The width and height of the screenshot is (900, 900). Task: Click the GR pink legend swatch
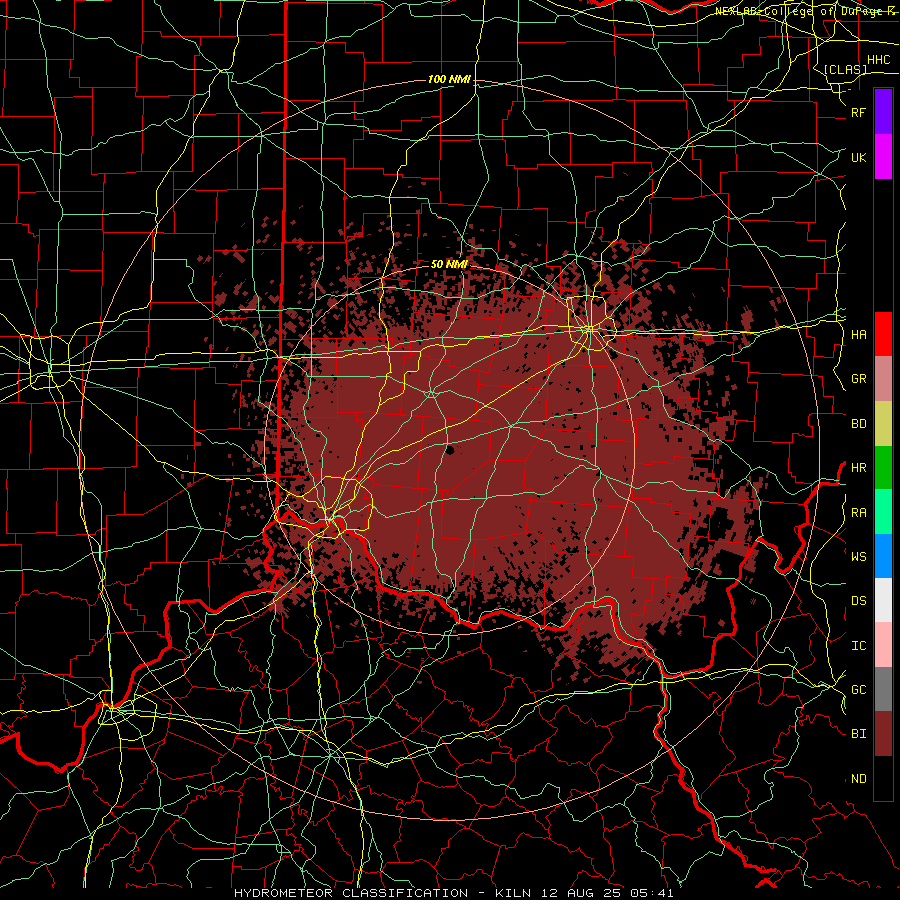pos(883,379)
